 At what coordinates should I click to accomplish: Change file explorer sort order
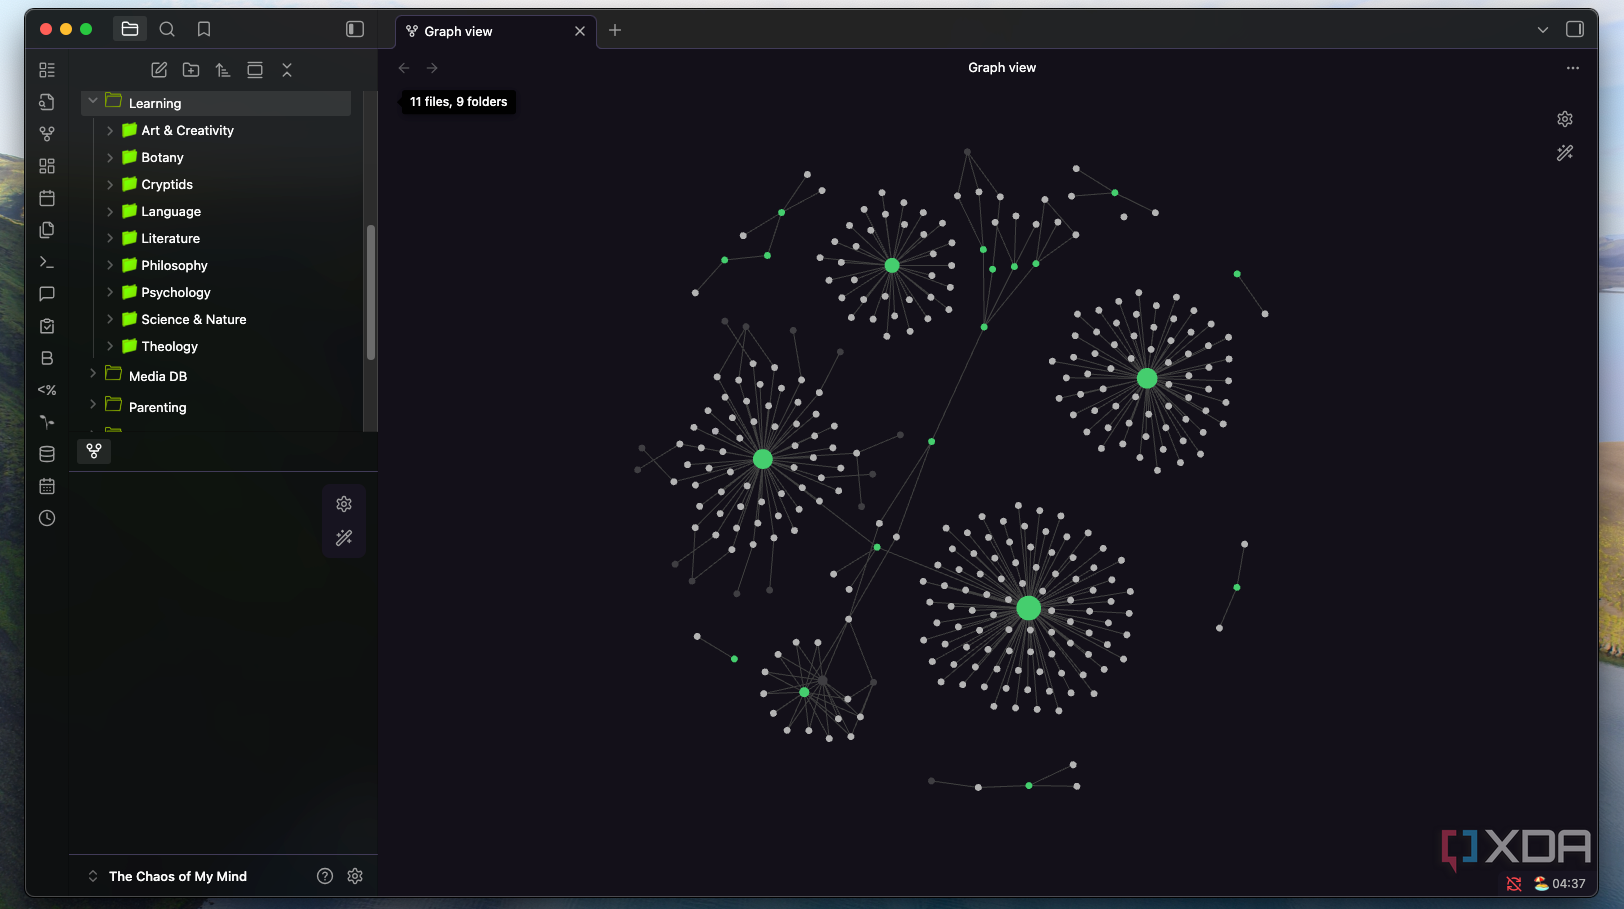pyautogui.click(x=223, y=70)
